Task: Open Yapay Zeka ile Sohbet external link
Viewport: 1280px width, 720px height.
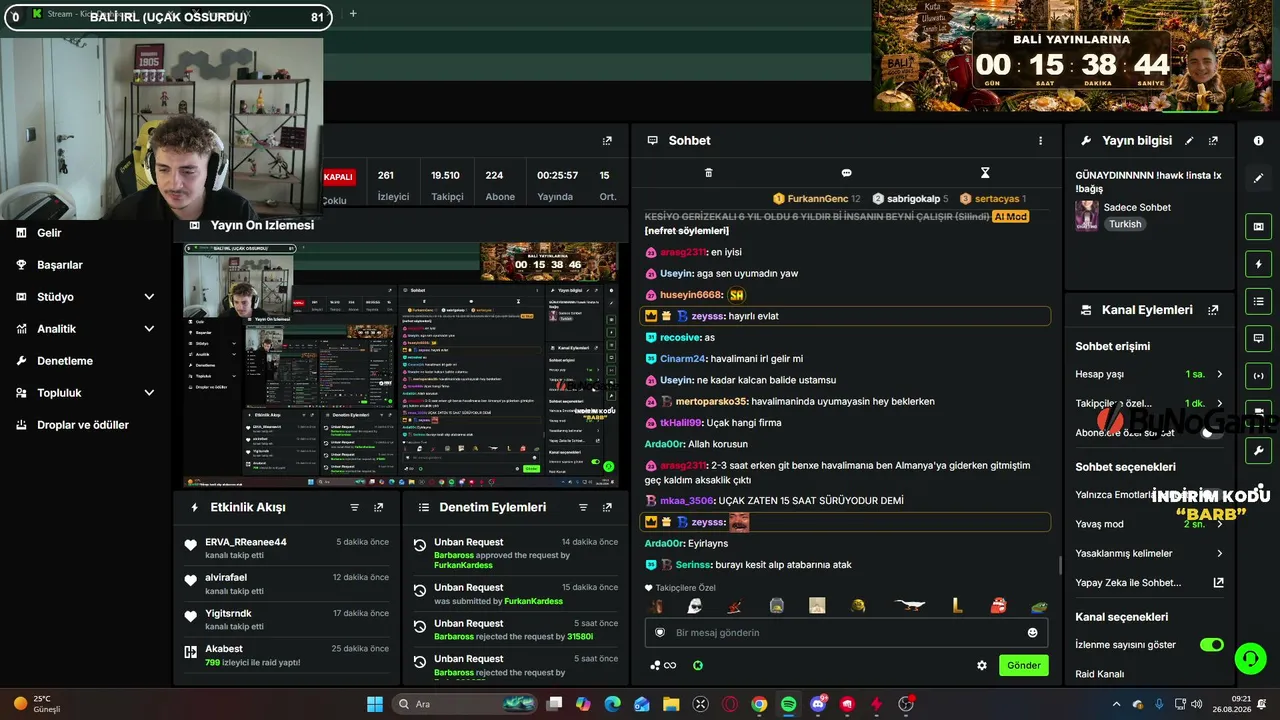Action: [x=1218, y=582]
